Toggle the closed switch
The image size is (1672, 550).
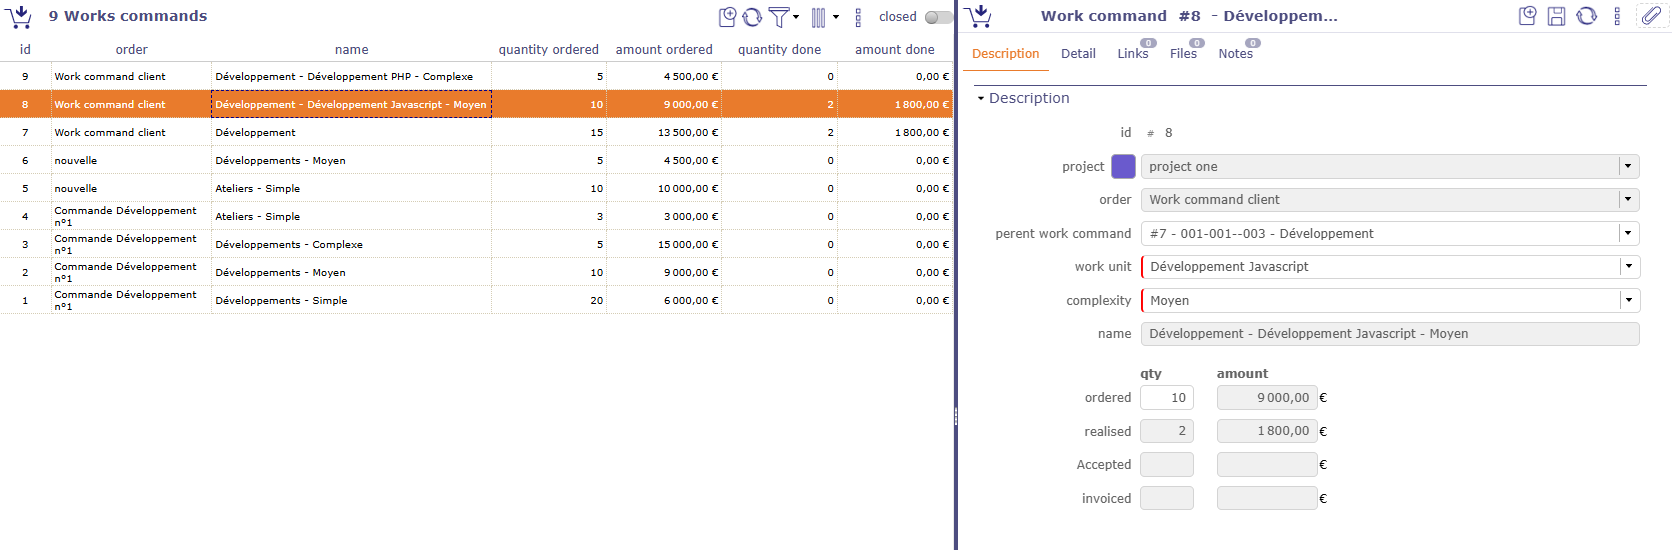pos(938,17)
